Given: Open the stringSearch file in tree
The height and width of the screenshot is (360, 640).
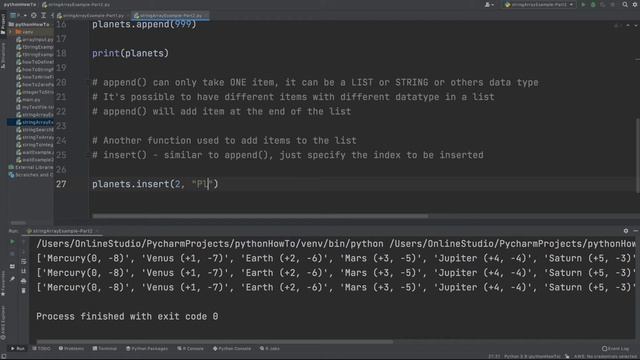Looking at the screenshot, I should point(34,130).
